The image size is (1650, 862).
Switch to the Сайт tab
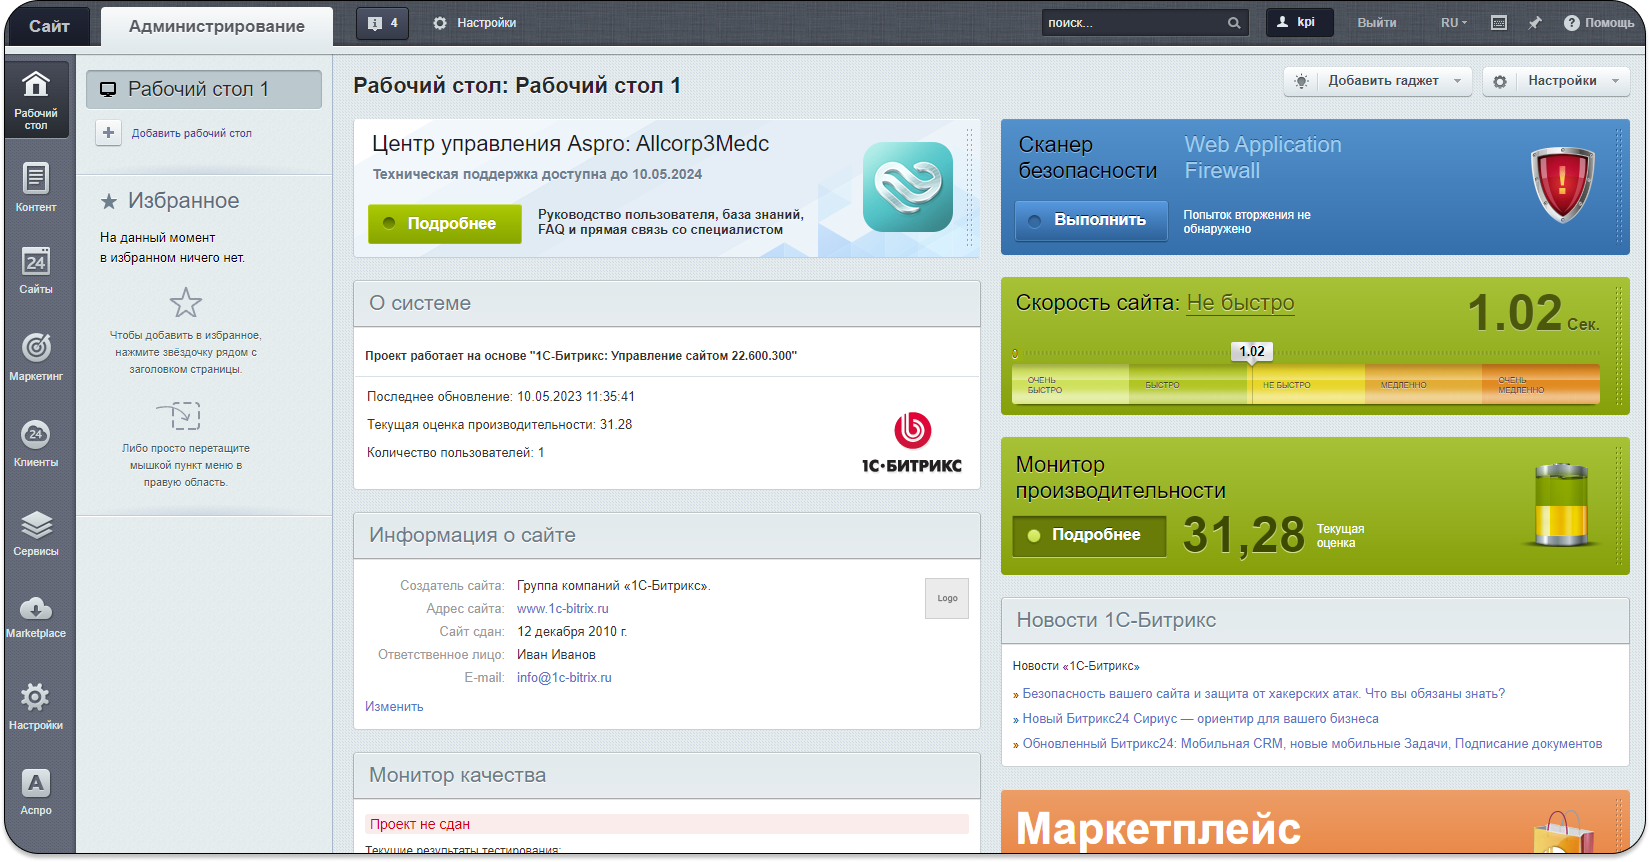(48, 26)
